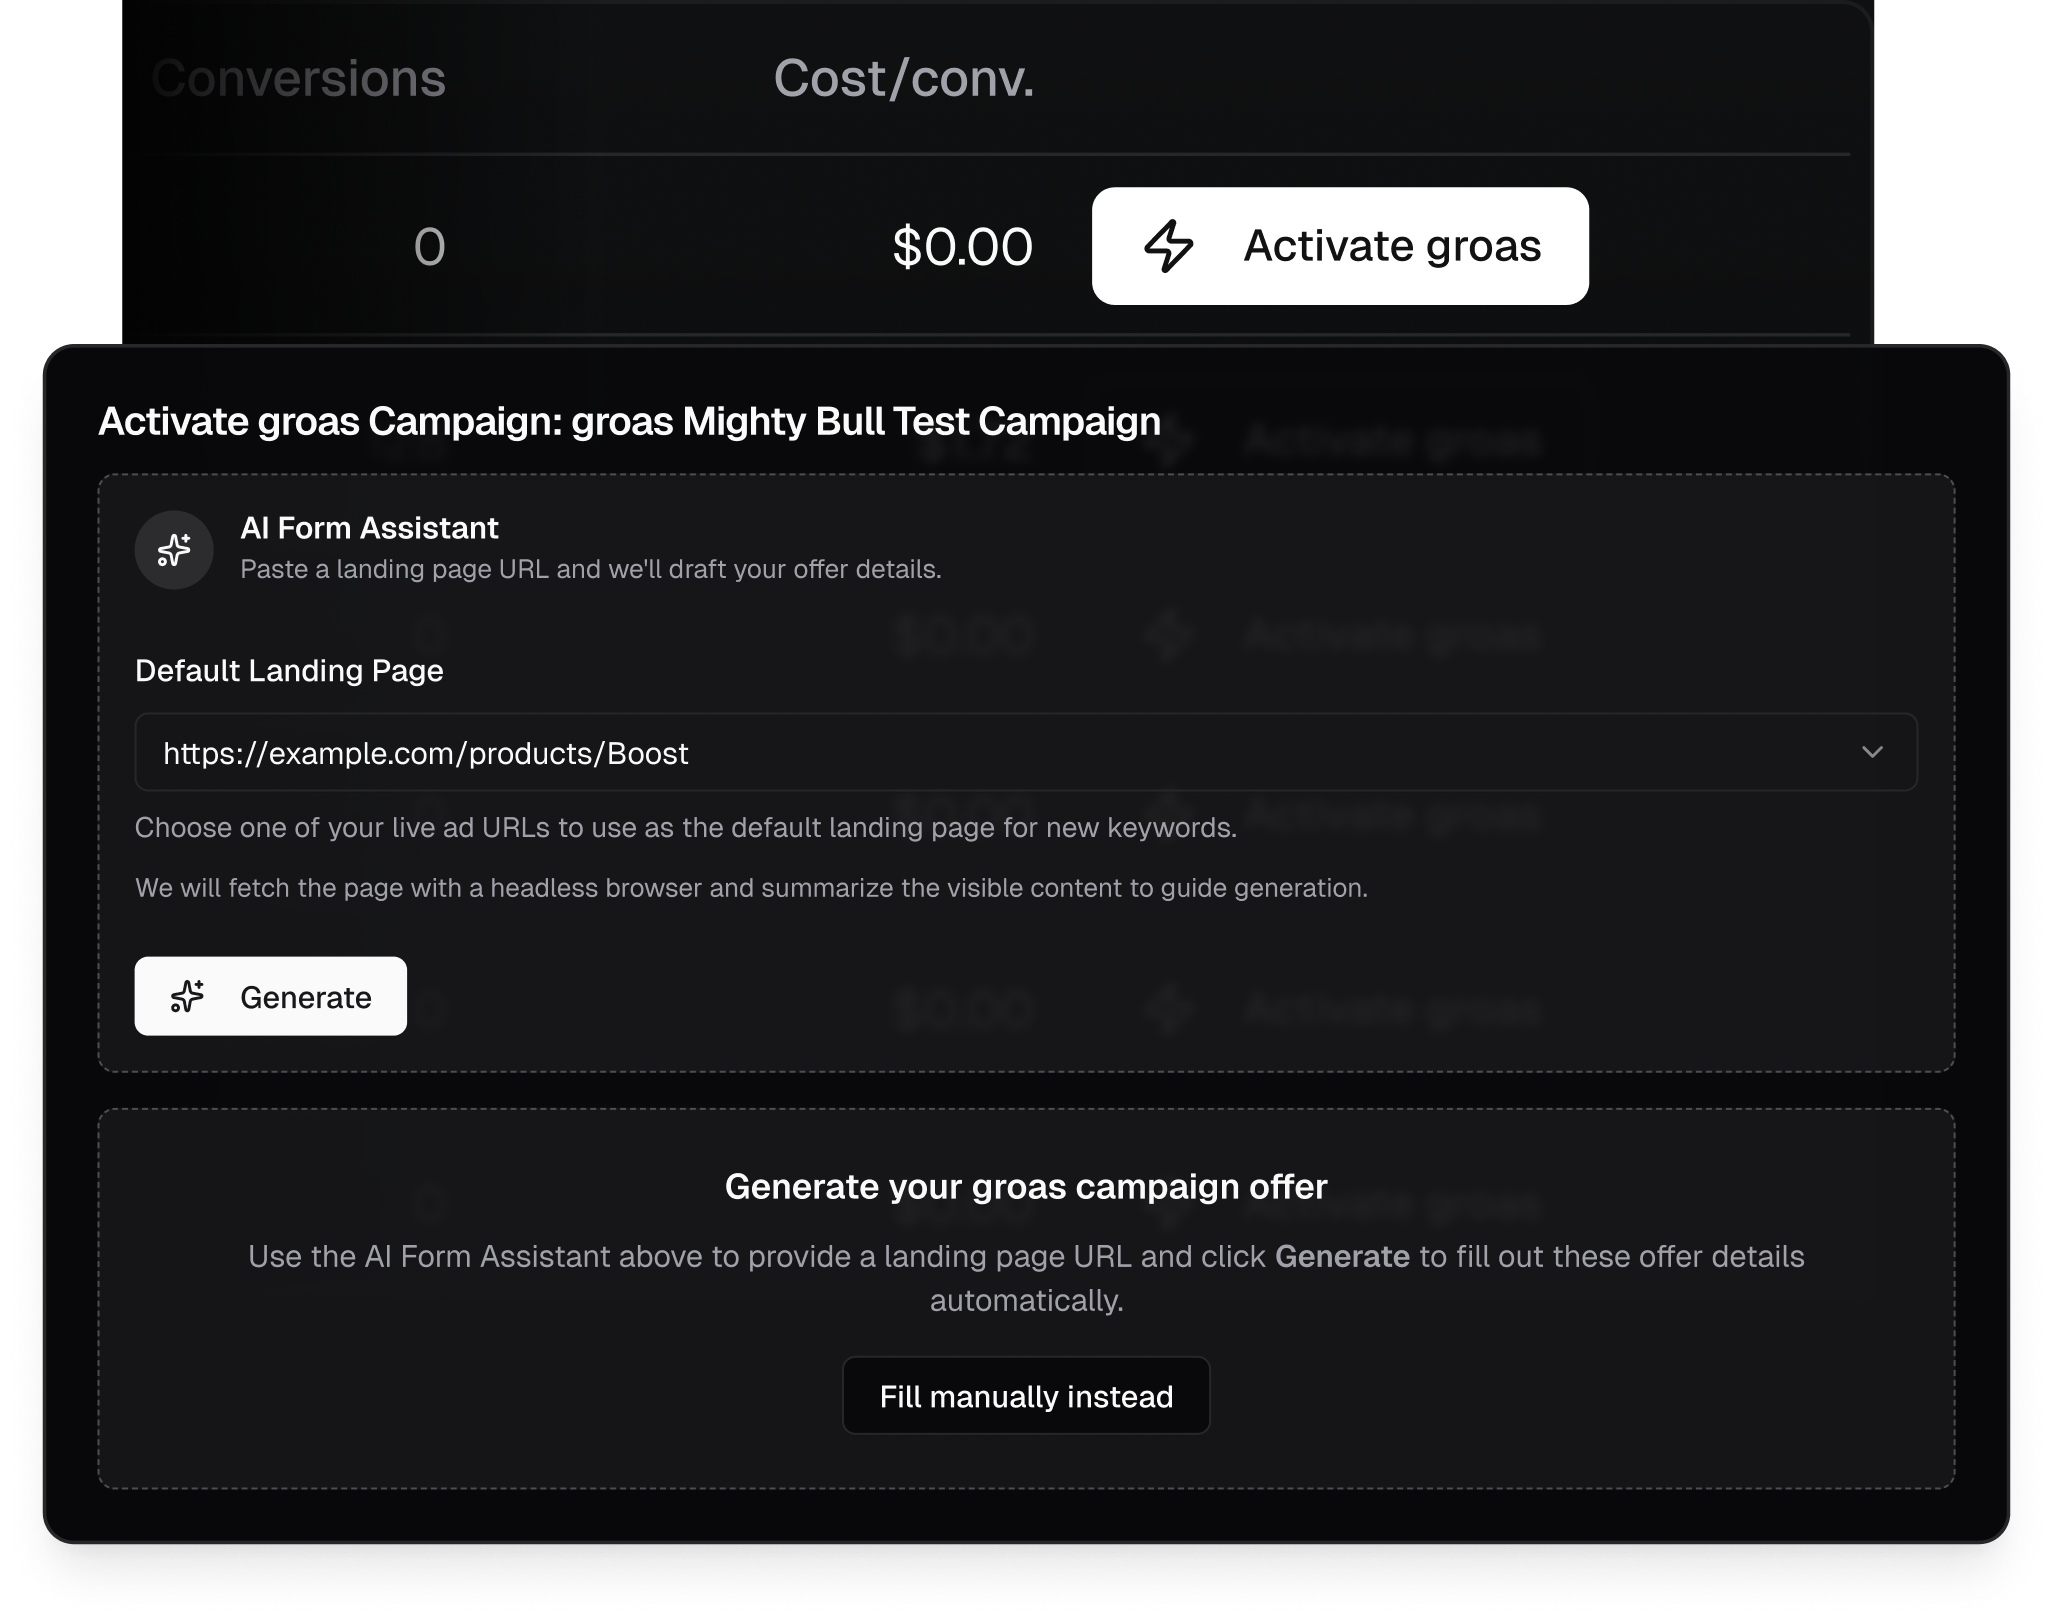Viewport: 2054px width, 1623px height.
Task: Click the Cost/conv. column header
Action: pos(903,79)
